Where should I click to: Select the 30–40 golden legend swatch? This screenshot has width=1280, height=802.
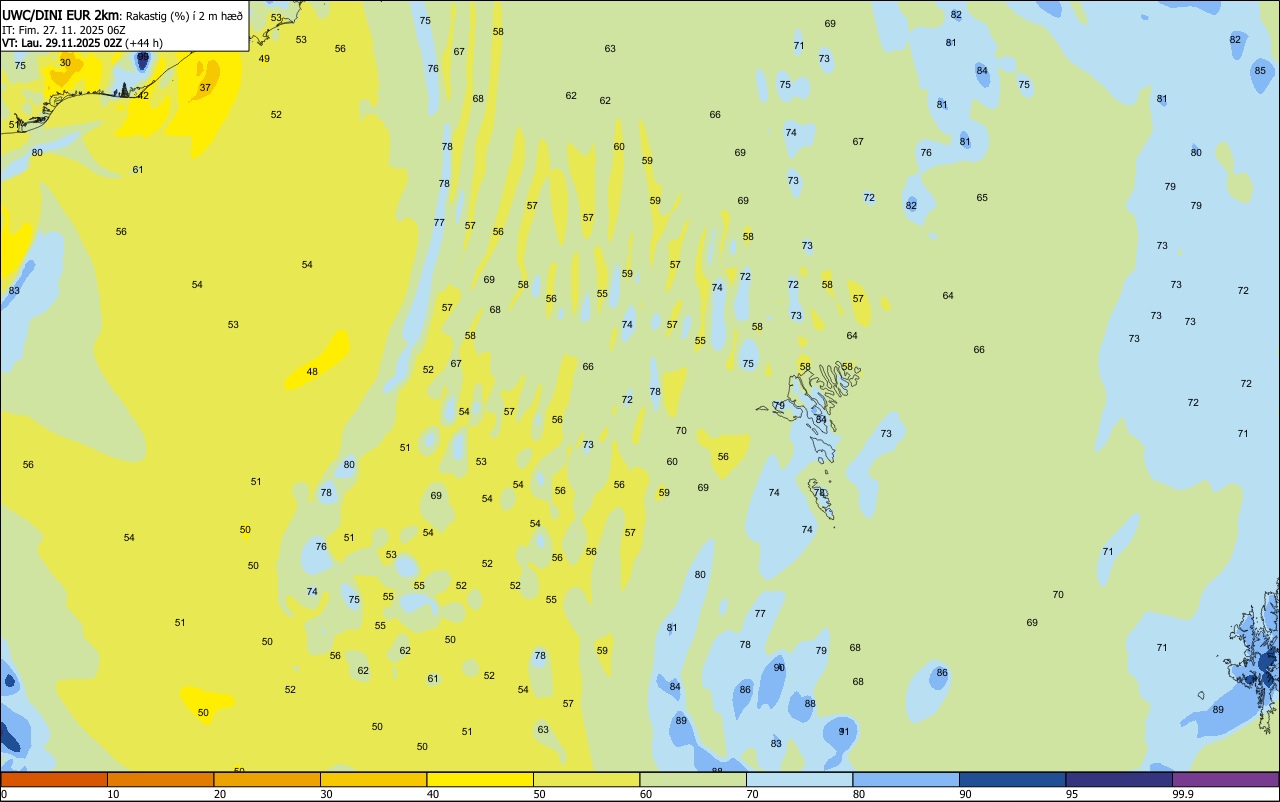[373, 779]
